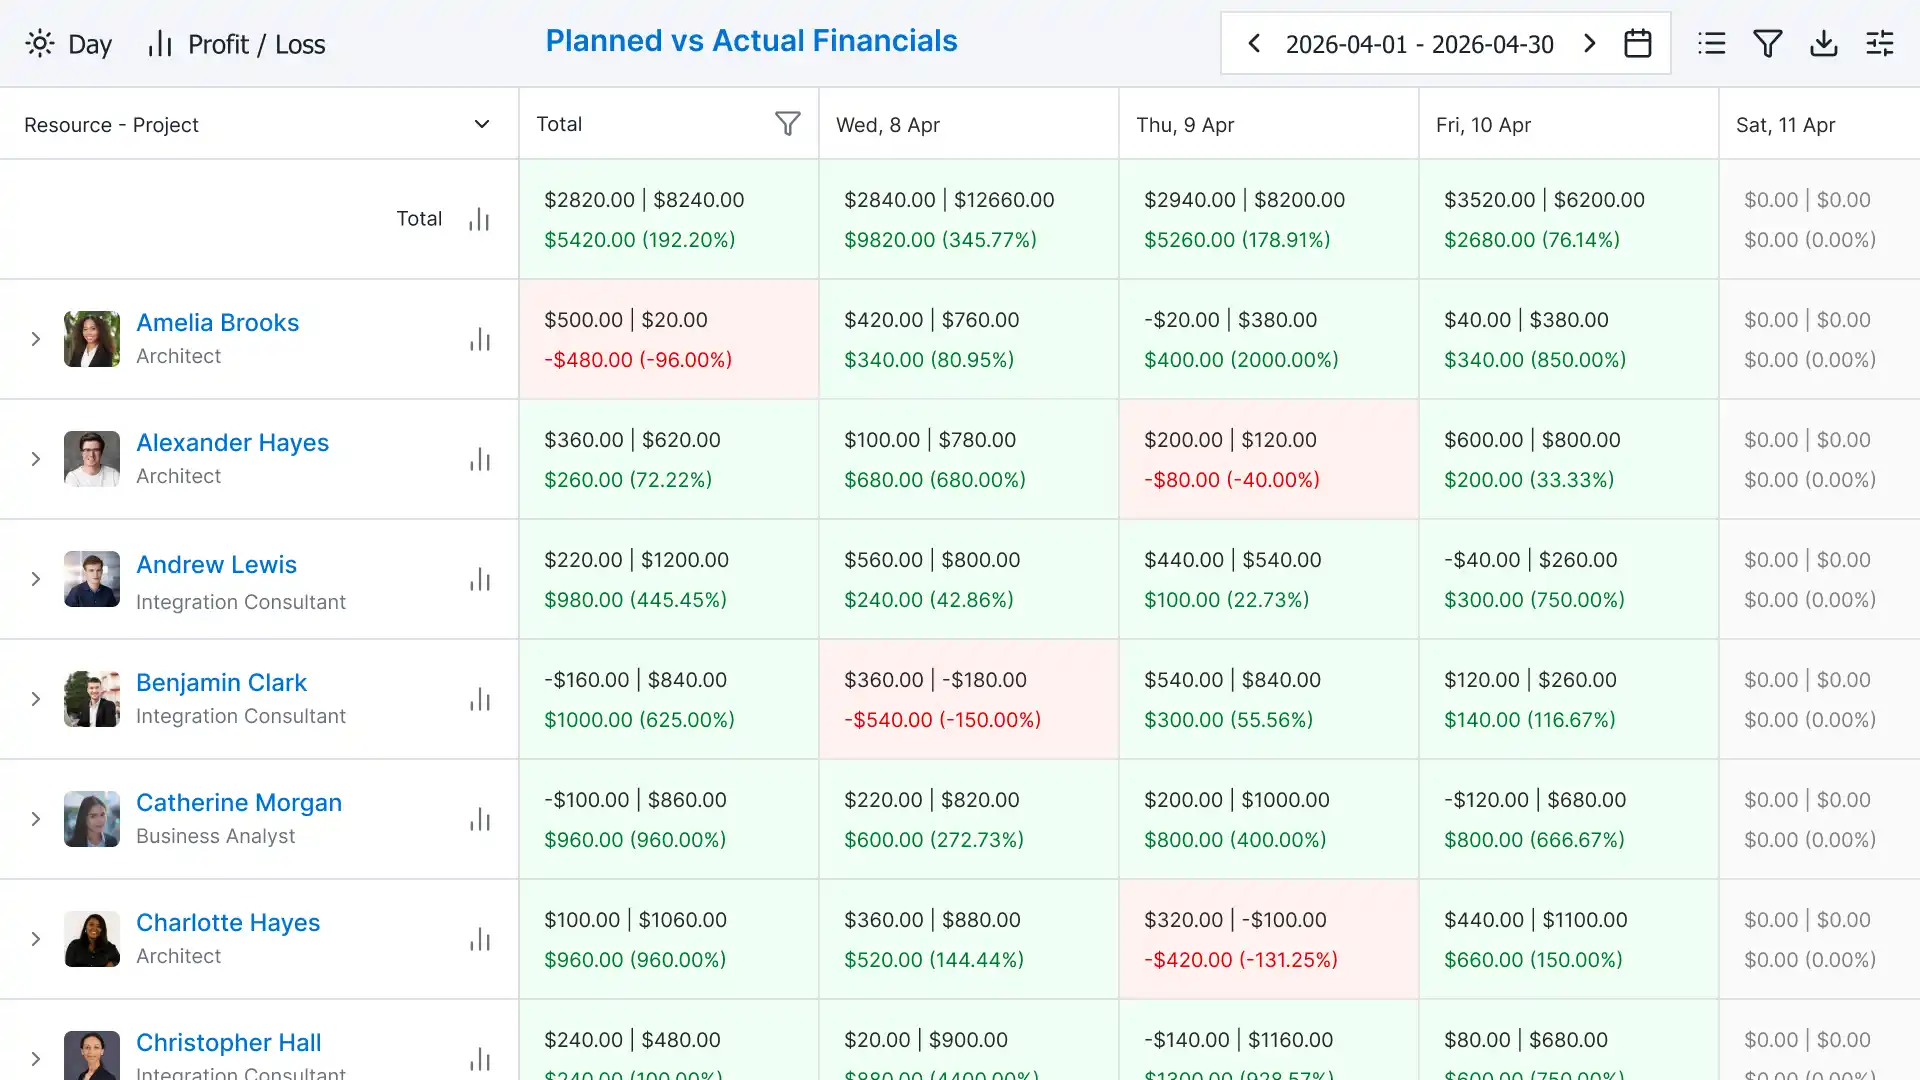Image resolution: width=1920 pixels, height=1080 pixels.
Task: Go to next date range
Action: 1590,44
